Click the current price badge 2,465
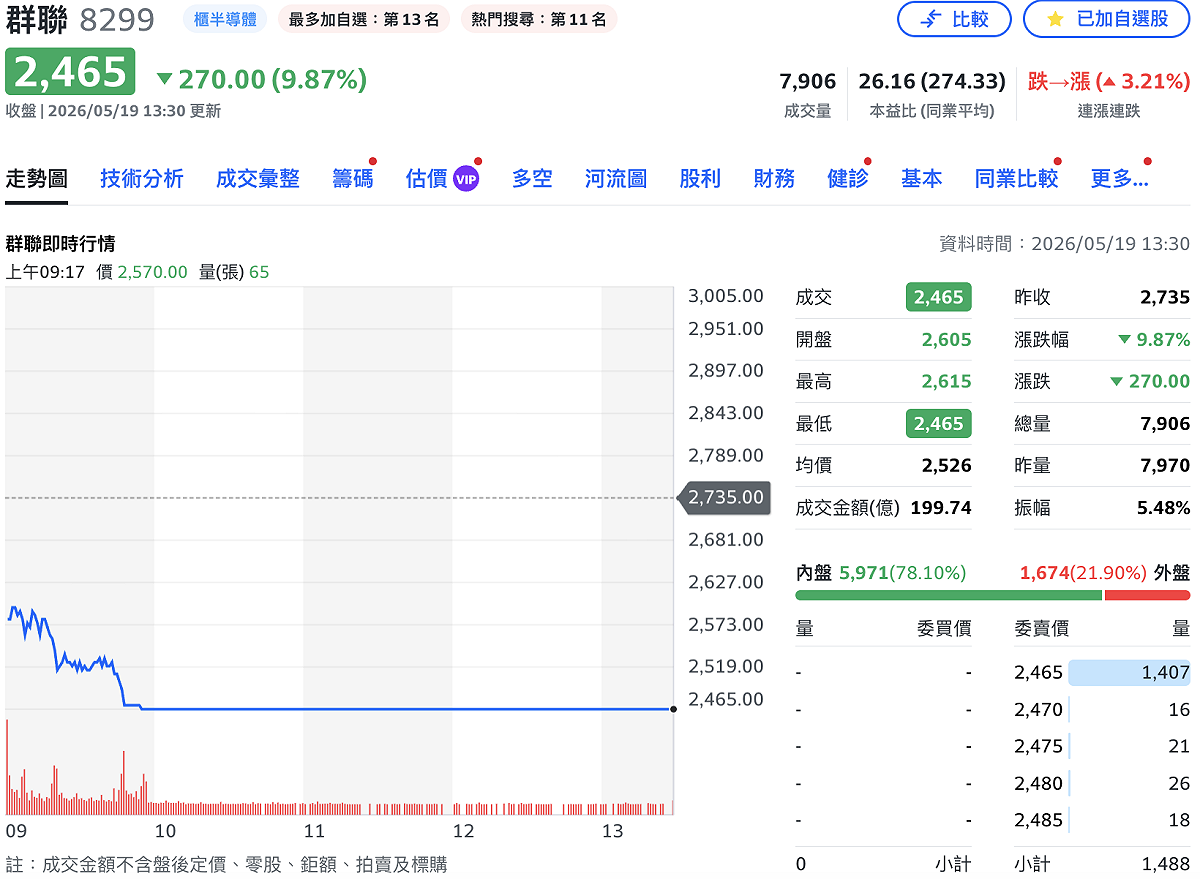1200x879 pixels. click(x=70, y=72)
